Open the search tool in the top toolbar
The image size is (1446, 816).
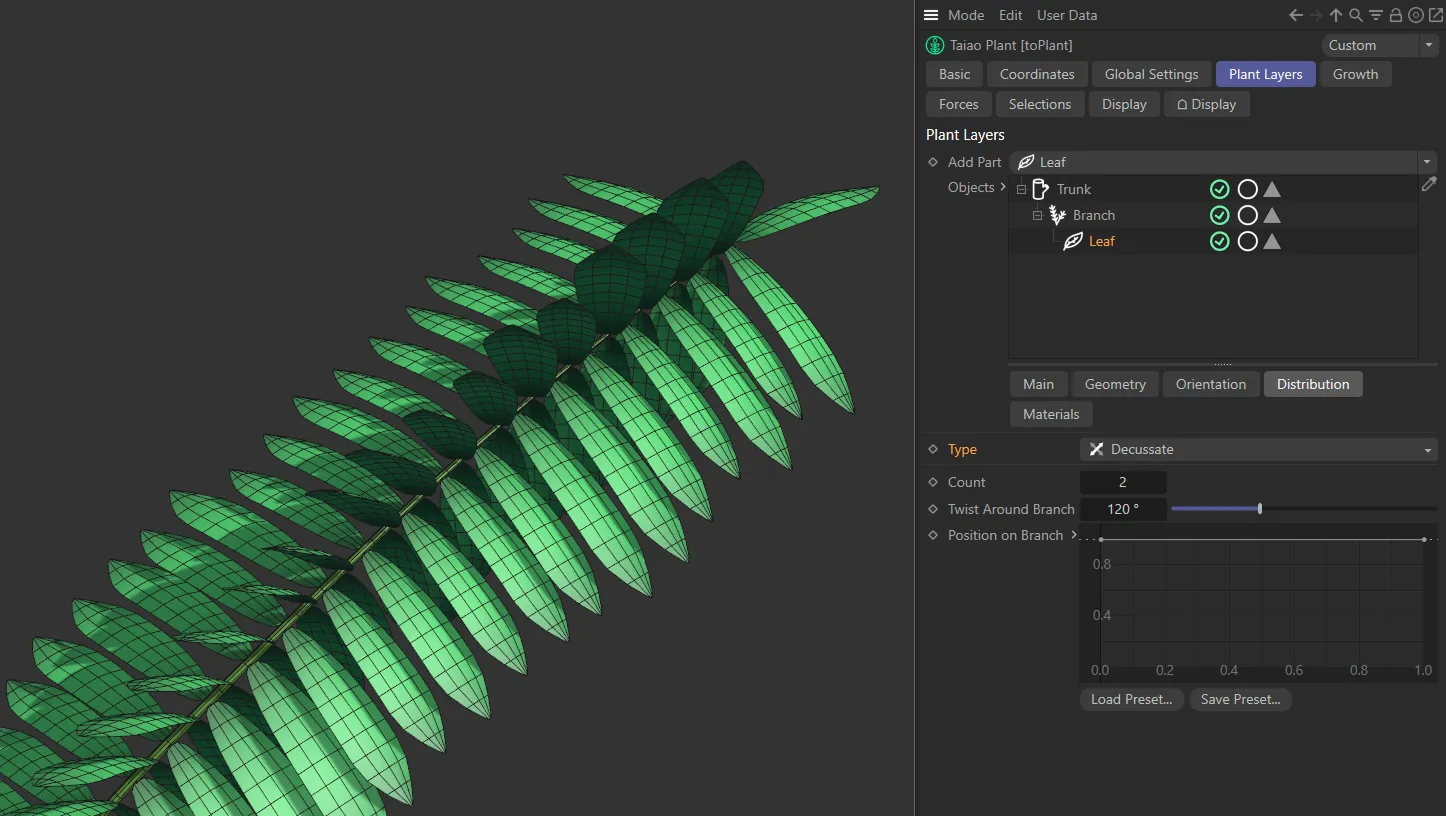[1355, 15]
